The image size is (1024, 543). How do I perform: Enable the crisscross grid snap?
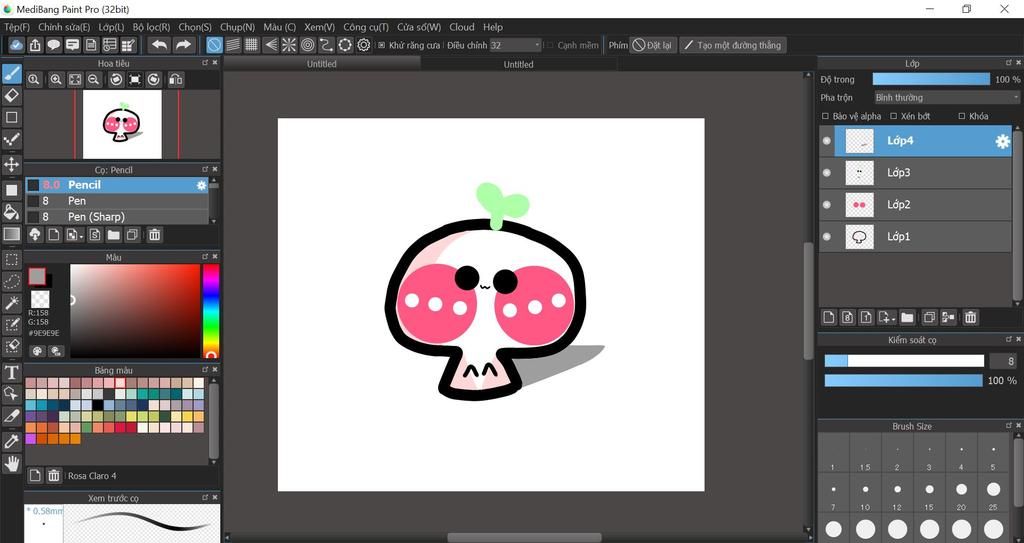click(x=251, y=44)
